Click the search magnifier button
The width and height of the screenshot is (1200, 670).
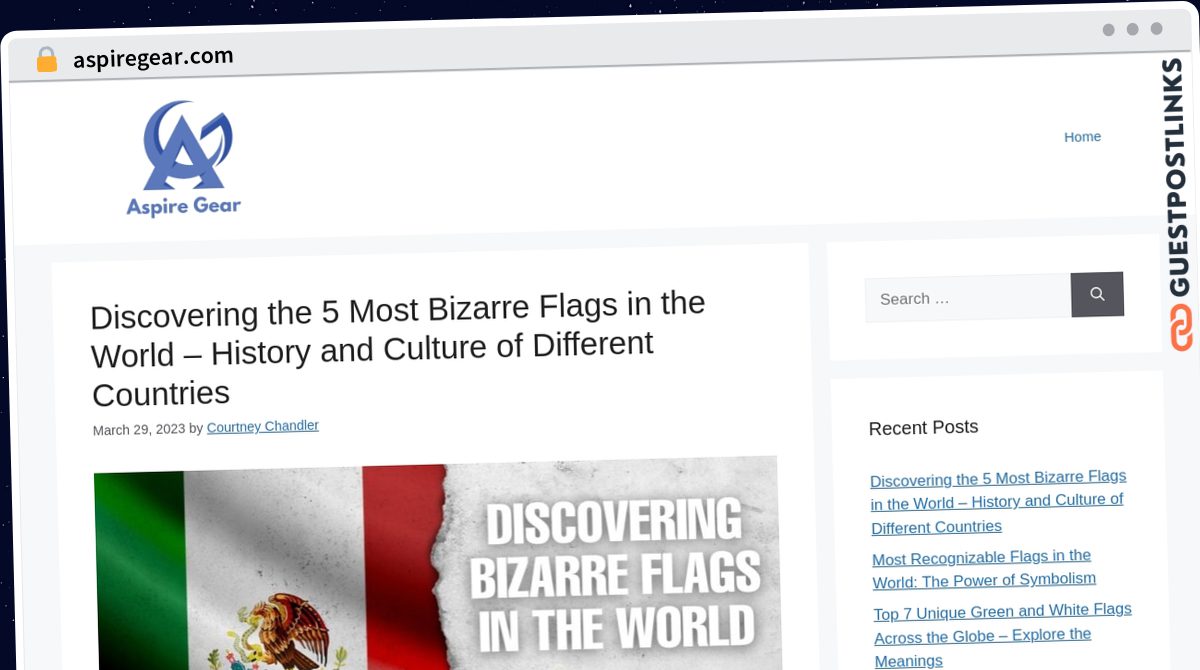1097,294
